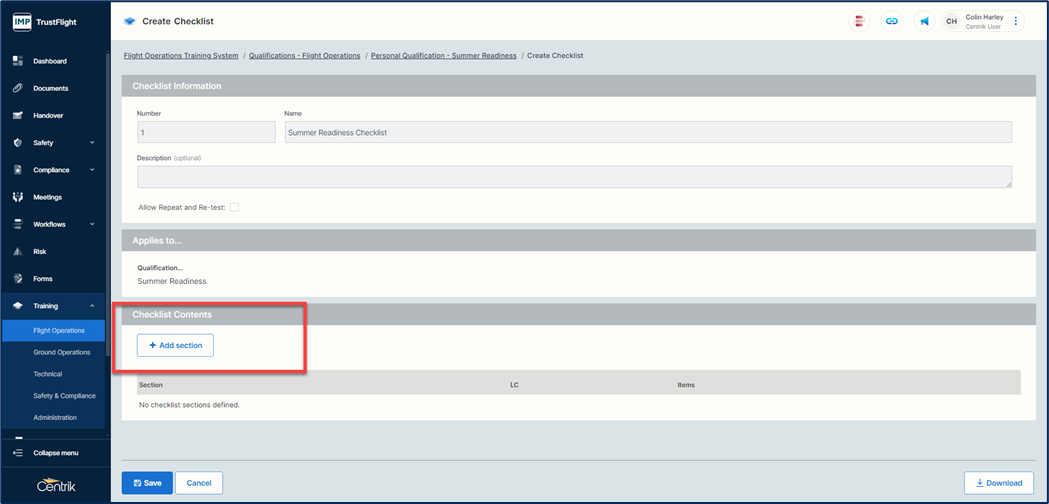Click the Meetings icon in sidebar
Screen dimensions: 1049x504
[x=18, y=197]
